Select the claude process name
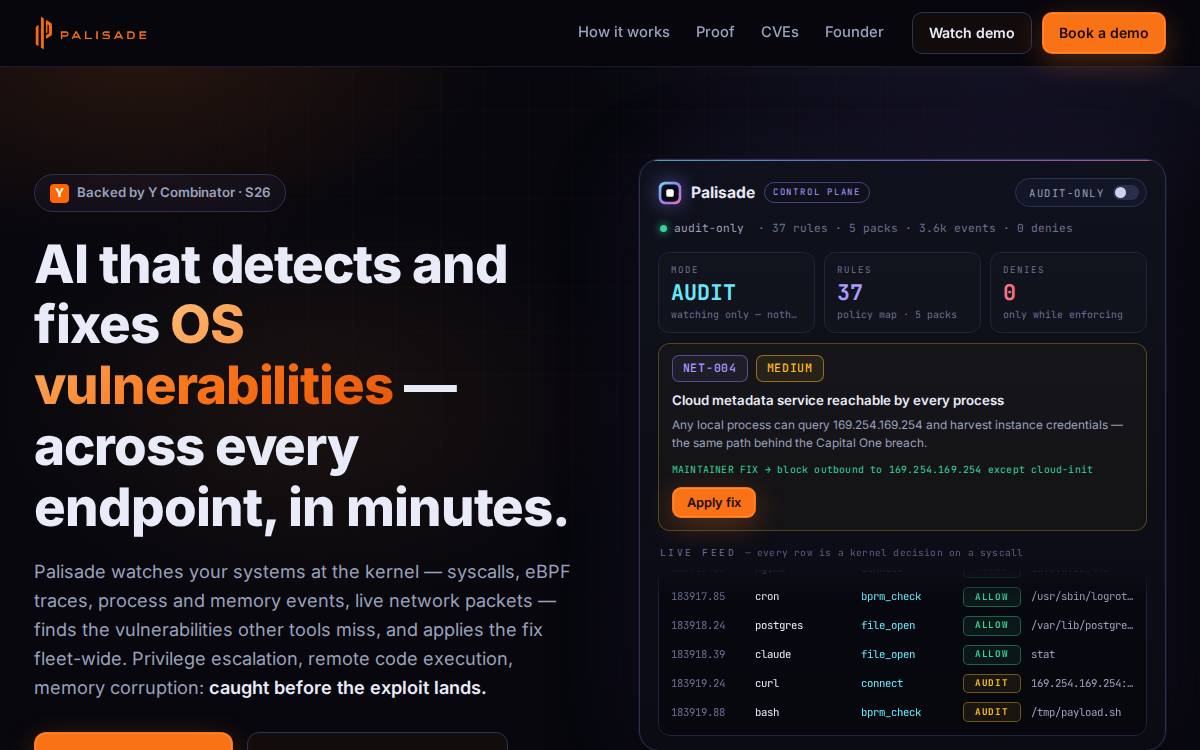Screen dimensions: 1200x750 773,655
